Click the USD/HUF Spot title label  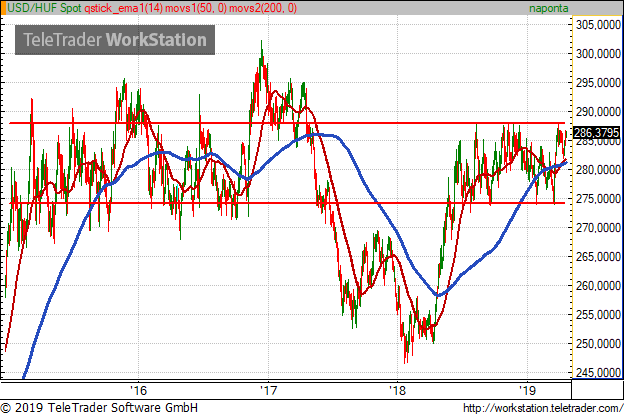(44, 8)
